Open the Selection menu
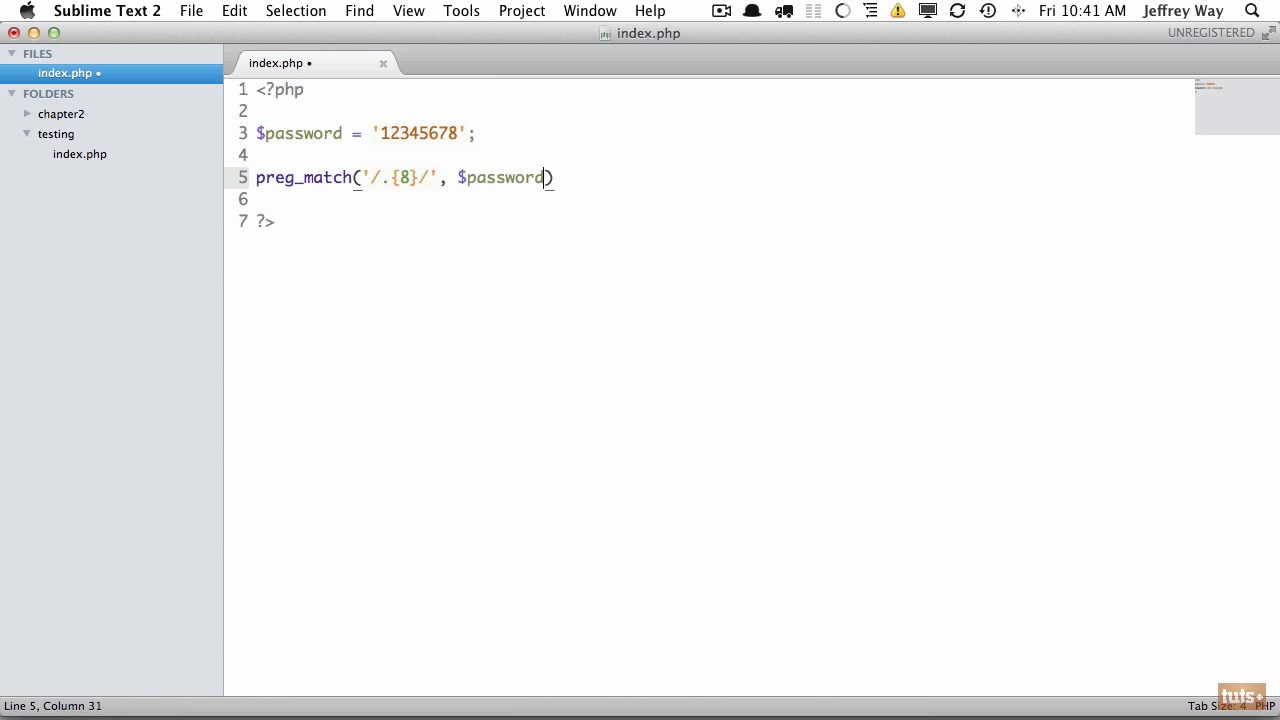This screenshot has width=1280, height=720. [x=296, y=11]
